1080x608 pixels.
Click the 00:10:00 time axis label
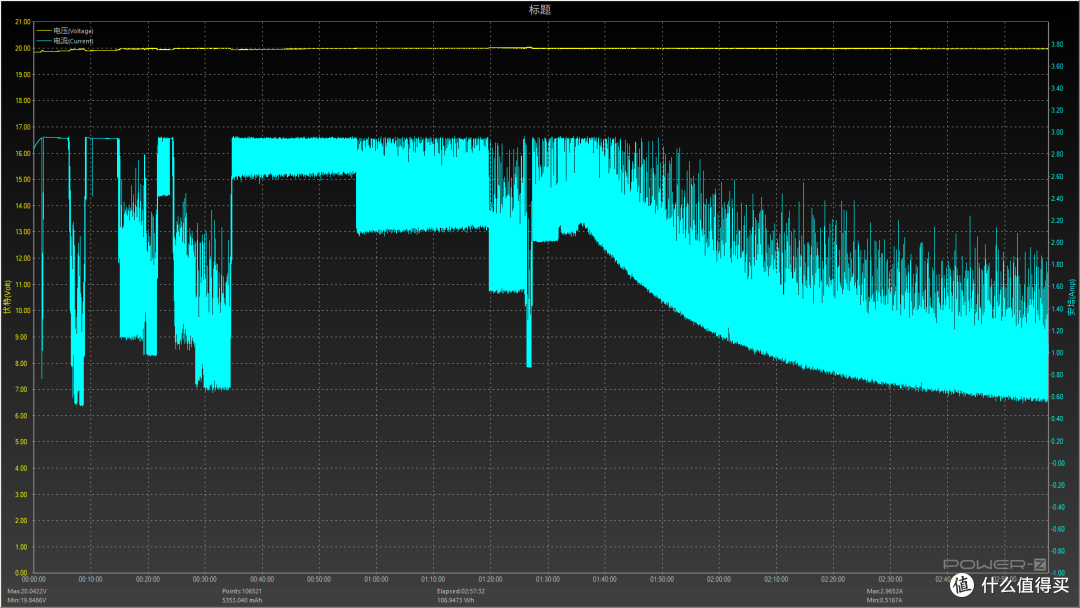(x=90, y=580)
